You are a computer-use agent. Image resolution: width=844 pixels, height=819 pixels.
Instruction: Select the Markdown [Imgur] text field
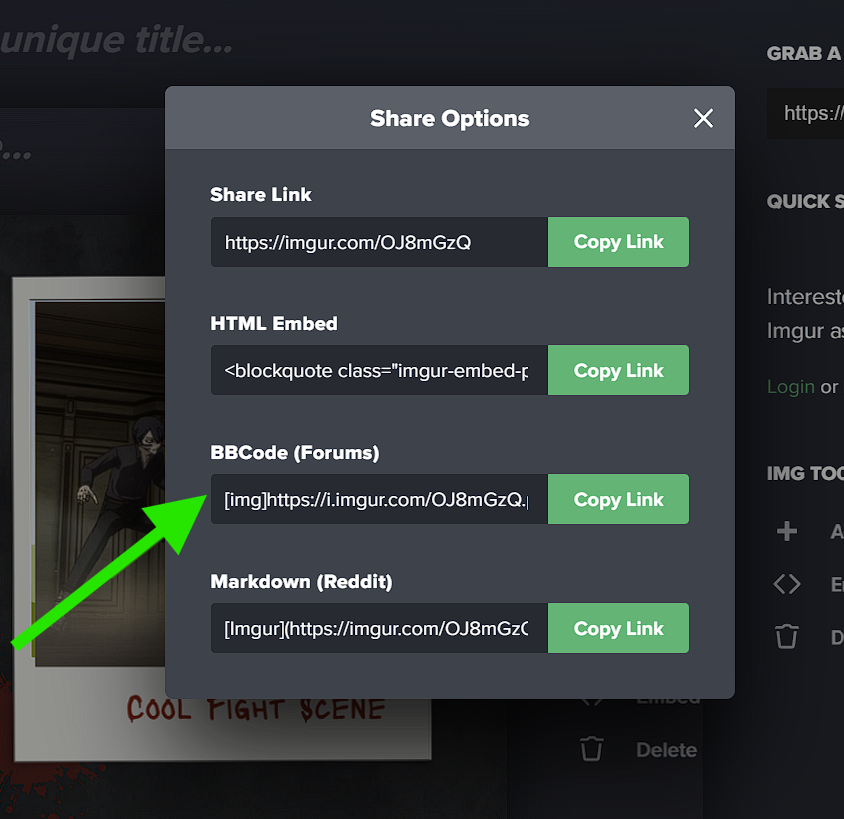379,628
